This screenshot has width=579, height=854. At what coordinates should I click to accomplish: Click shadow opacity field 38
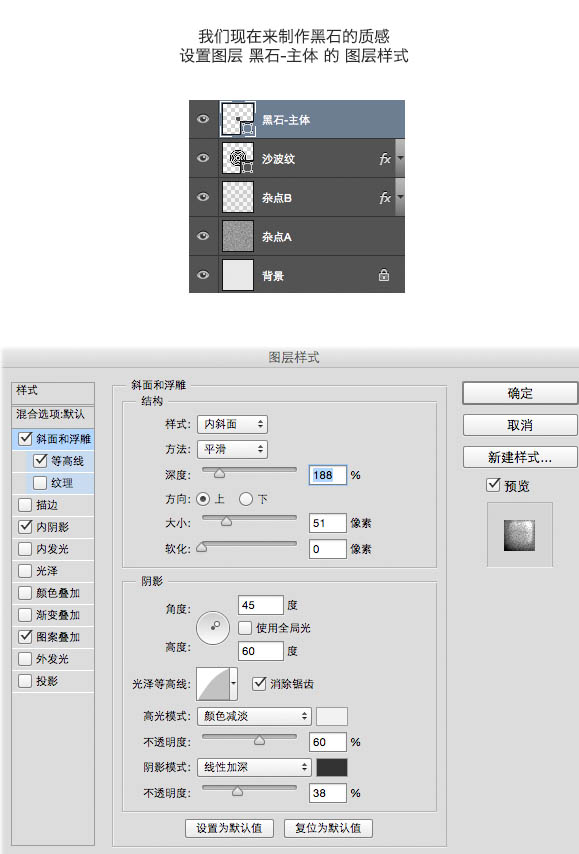(x=327, y=793)
